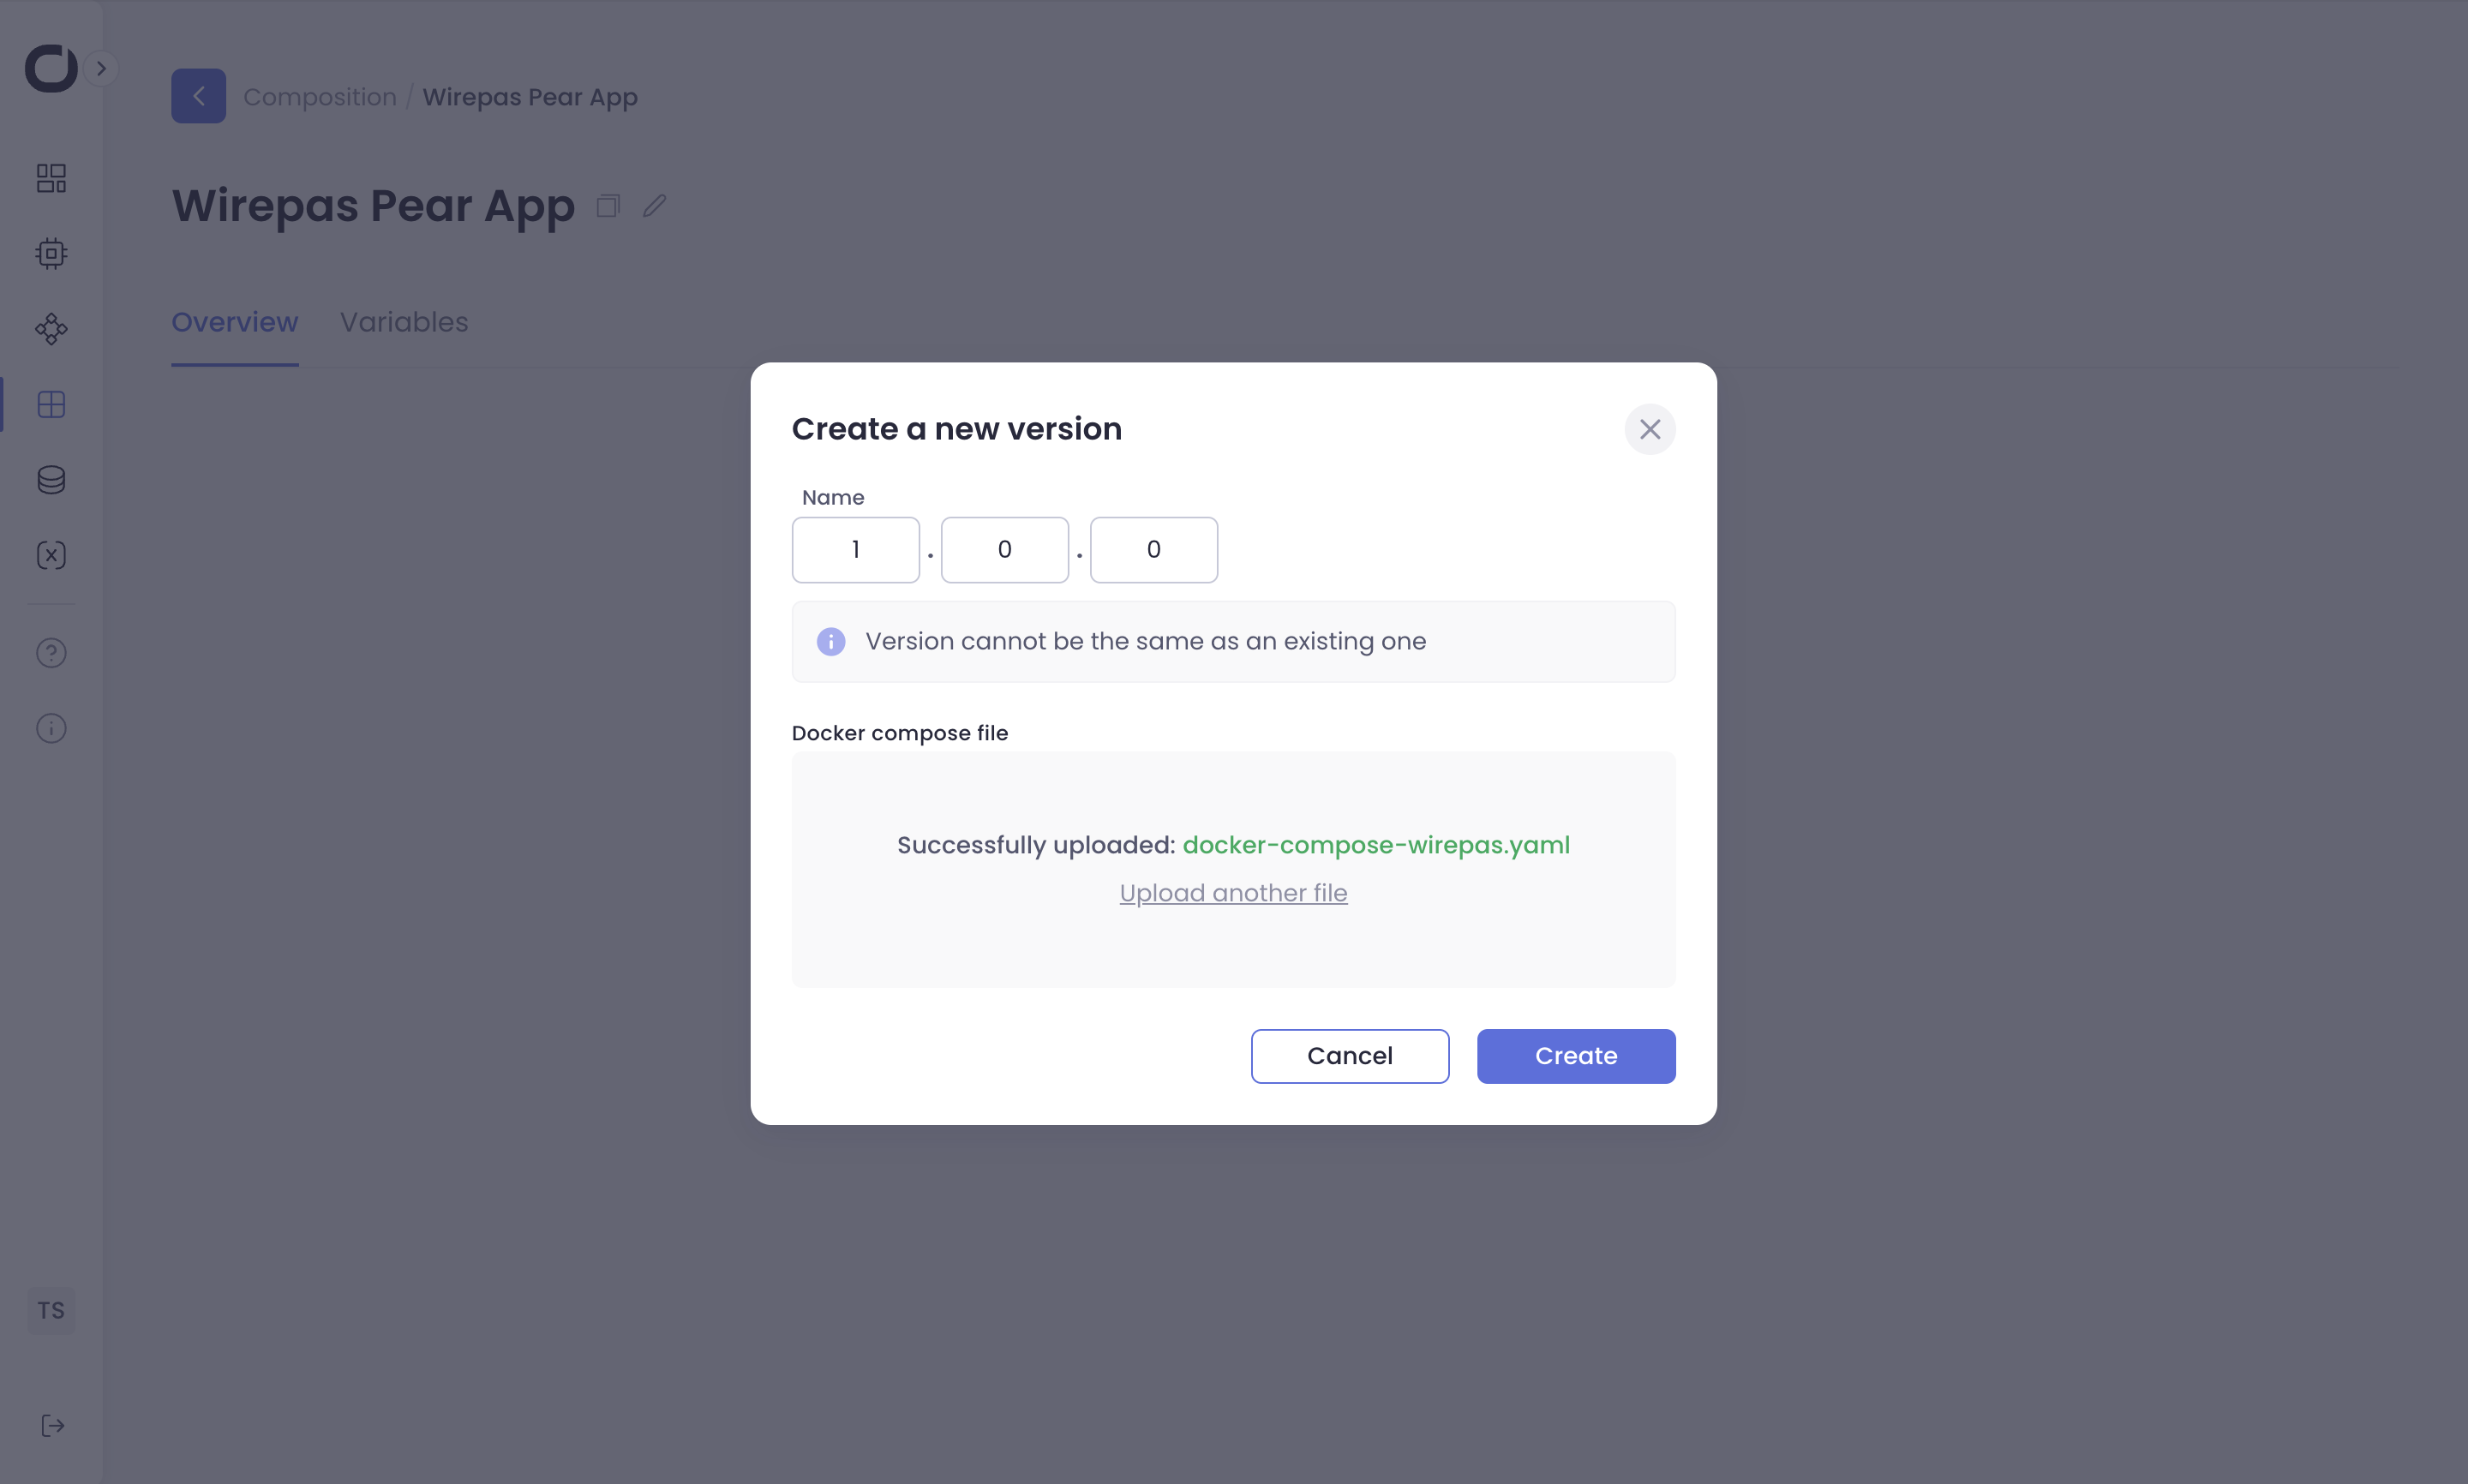This screenshot has height=1484, width=2468.
Task: Click the help question mark icon
Action: 51,653
